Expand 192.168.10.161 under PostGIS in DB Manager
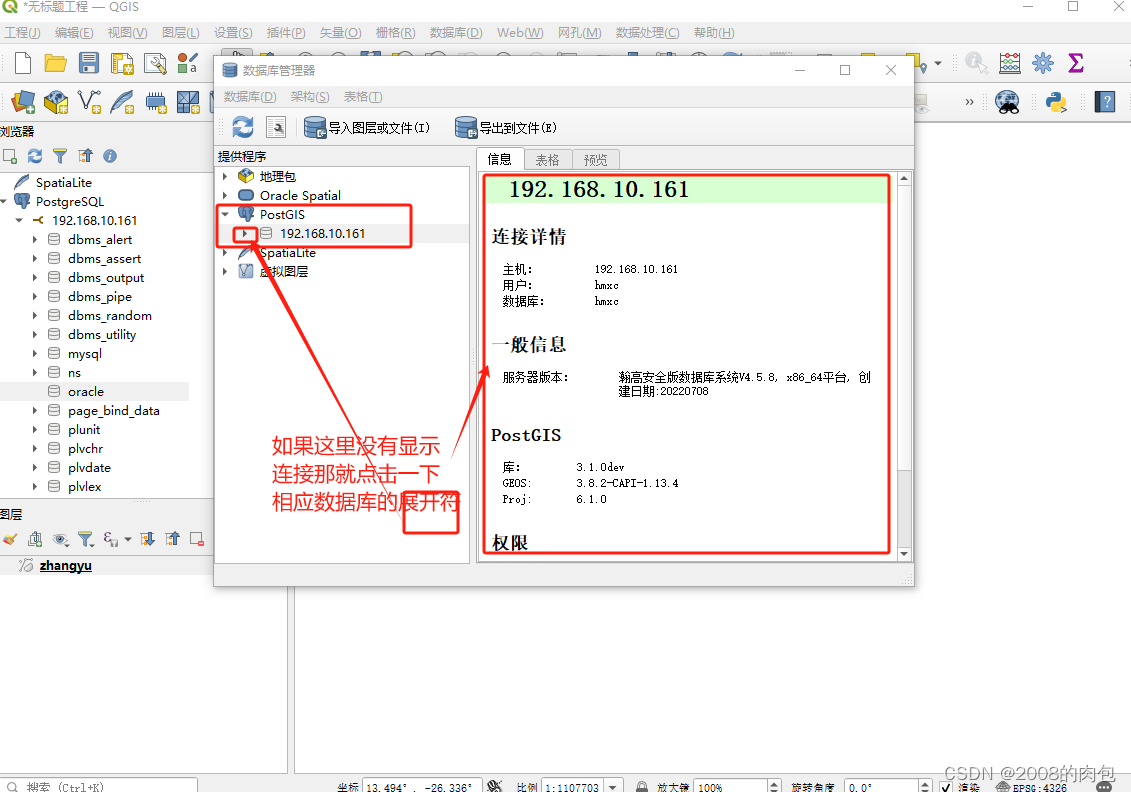The height and width of the screenshot is (792, 1131). (x=245, y=234)
